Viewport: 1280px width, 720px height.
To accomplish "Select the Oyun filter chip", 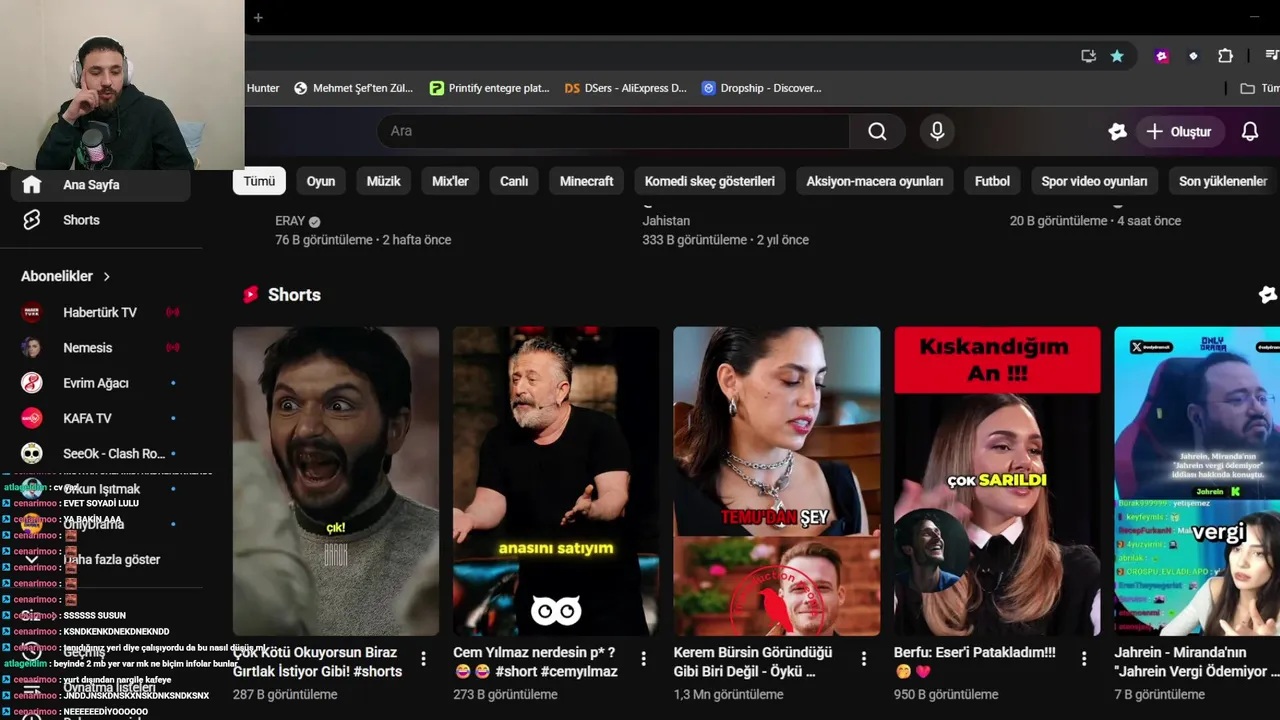I will pos(321,181).
